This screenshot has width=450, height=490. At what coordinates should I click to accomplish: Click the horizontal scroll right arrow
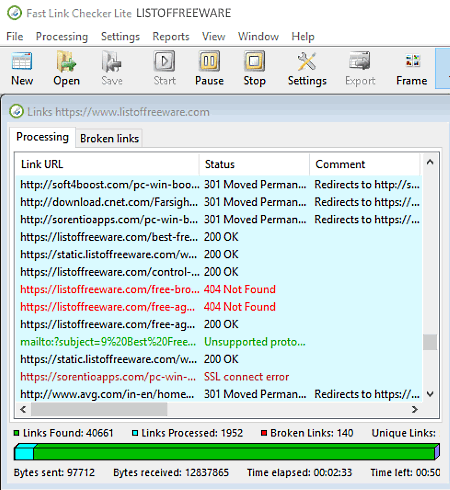point(414,409)
